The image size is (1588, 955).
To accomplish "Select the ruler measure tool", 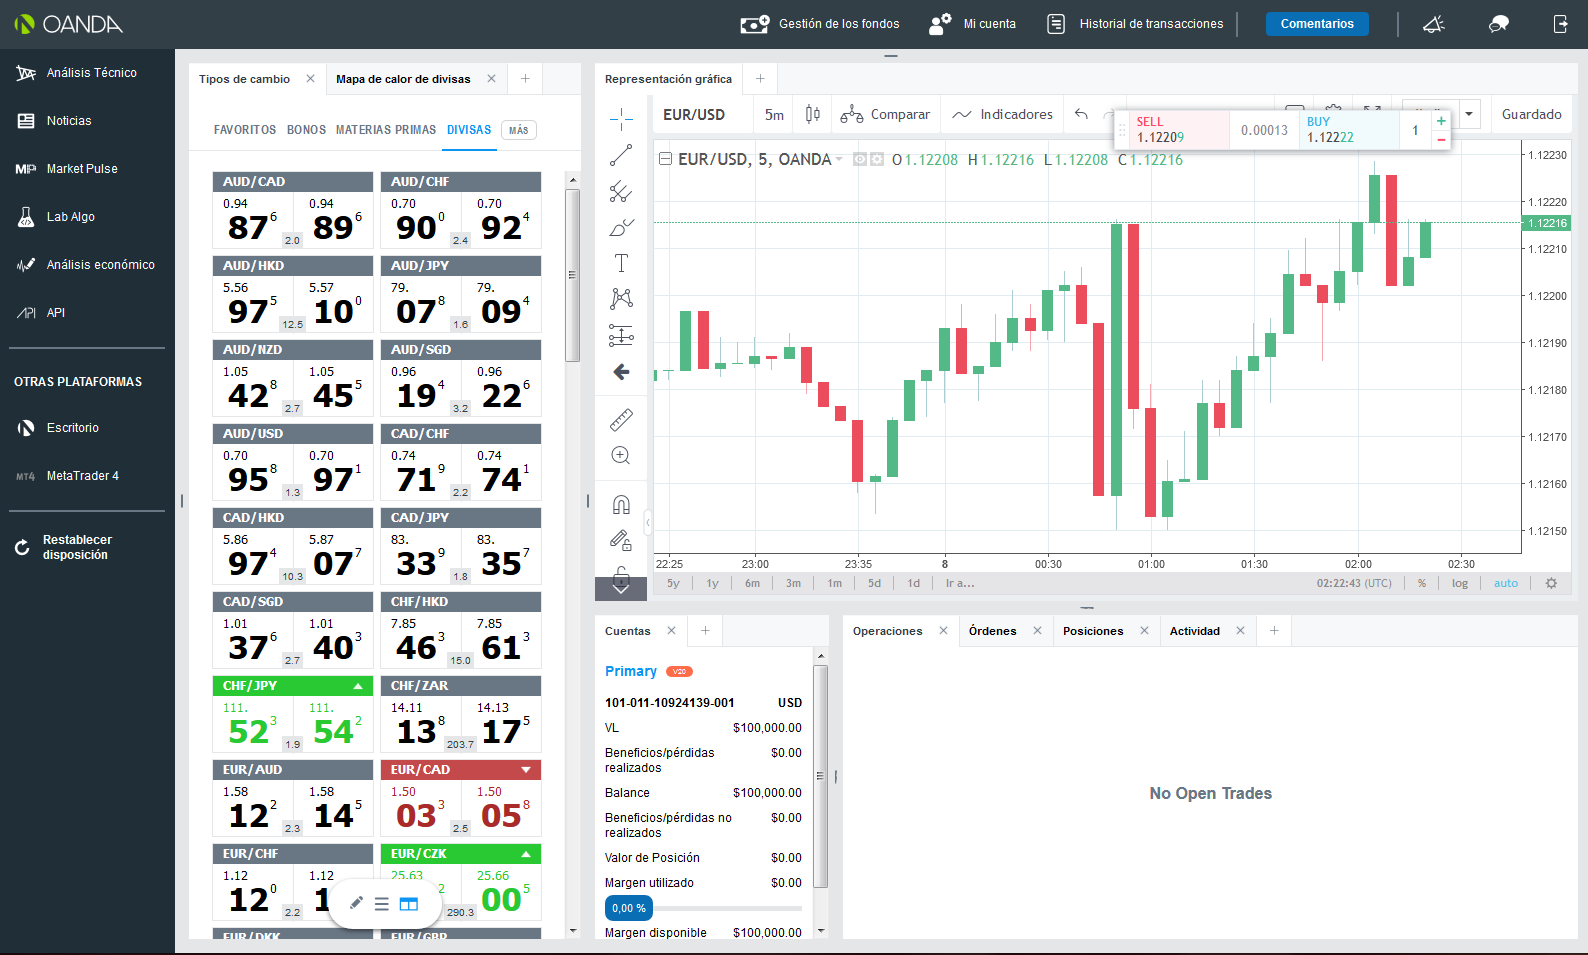I will point(621,419).
